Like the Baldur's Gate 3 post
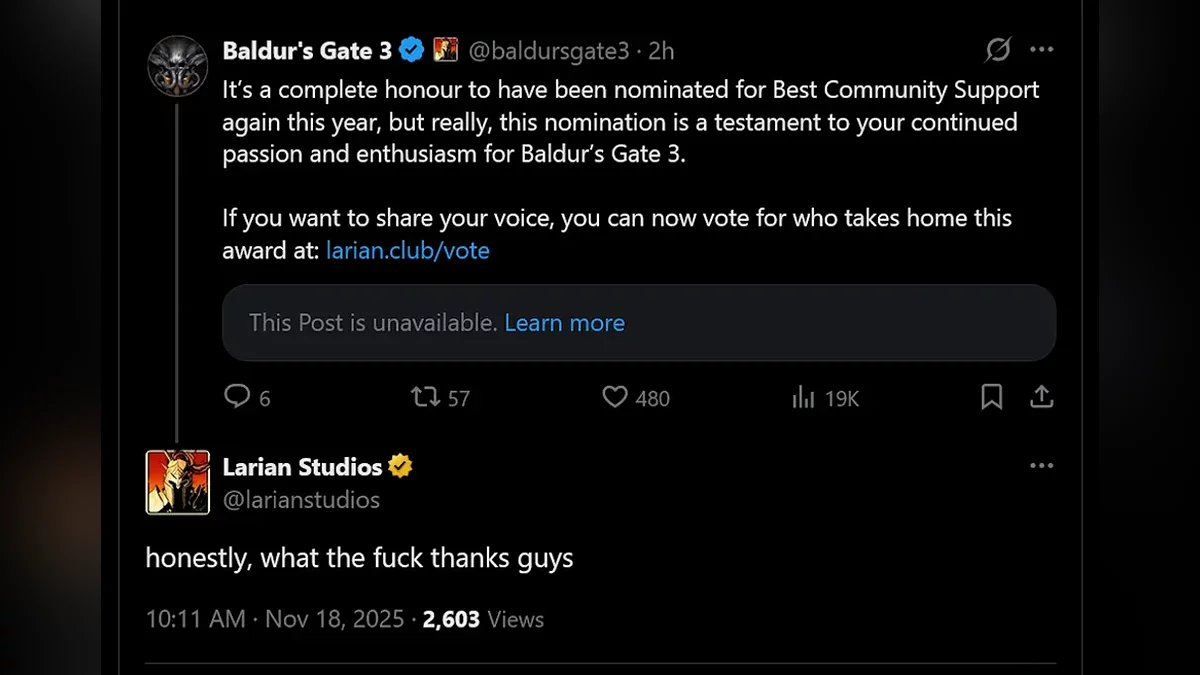 [615, 397]
